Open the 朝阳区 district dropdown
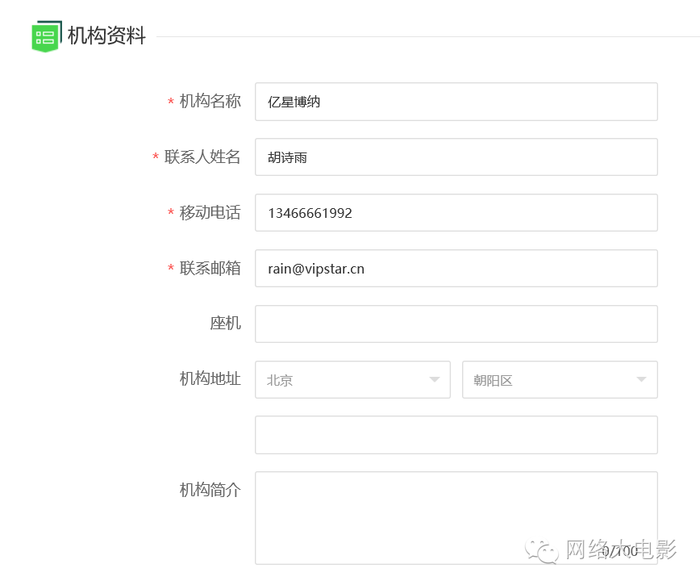Screen dimensions: 700x585 tap(560, 380)
